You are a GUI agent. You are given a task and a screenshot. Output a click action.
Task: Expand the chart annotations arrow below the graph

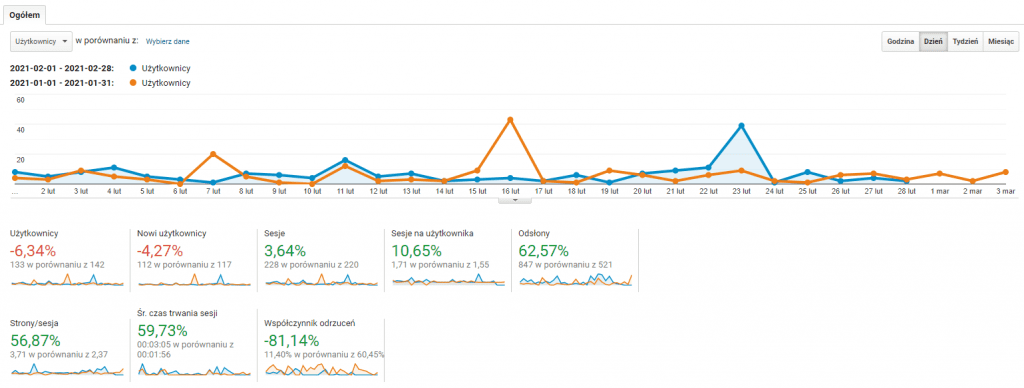(x=515, y=201)
